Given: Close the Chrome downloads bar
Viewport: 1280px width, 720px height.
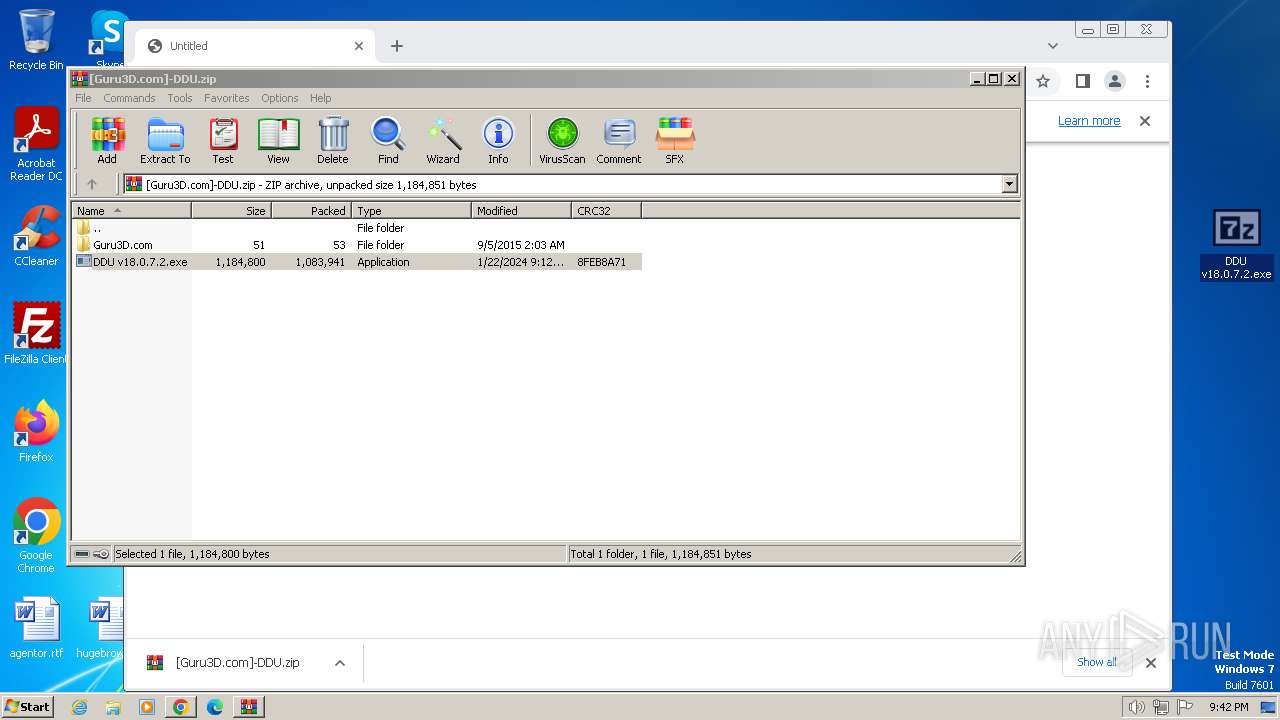Looking at the screenshot, I should pyautogui.click(x=1151, y=662).
